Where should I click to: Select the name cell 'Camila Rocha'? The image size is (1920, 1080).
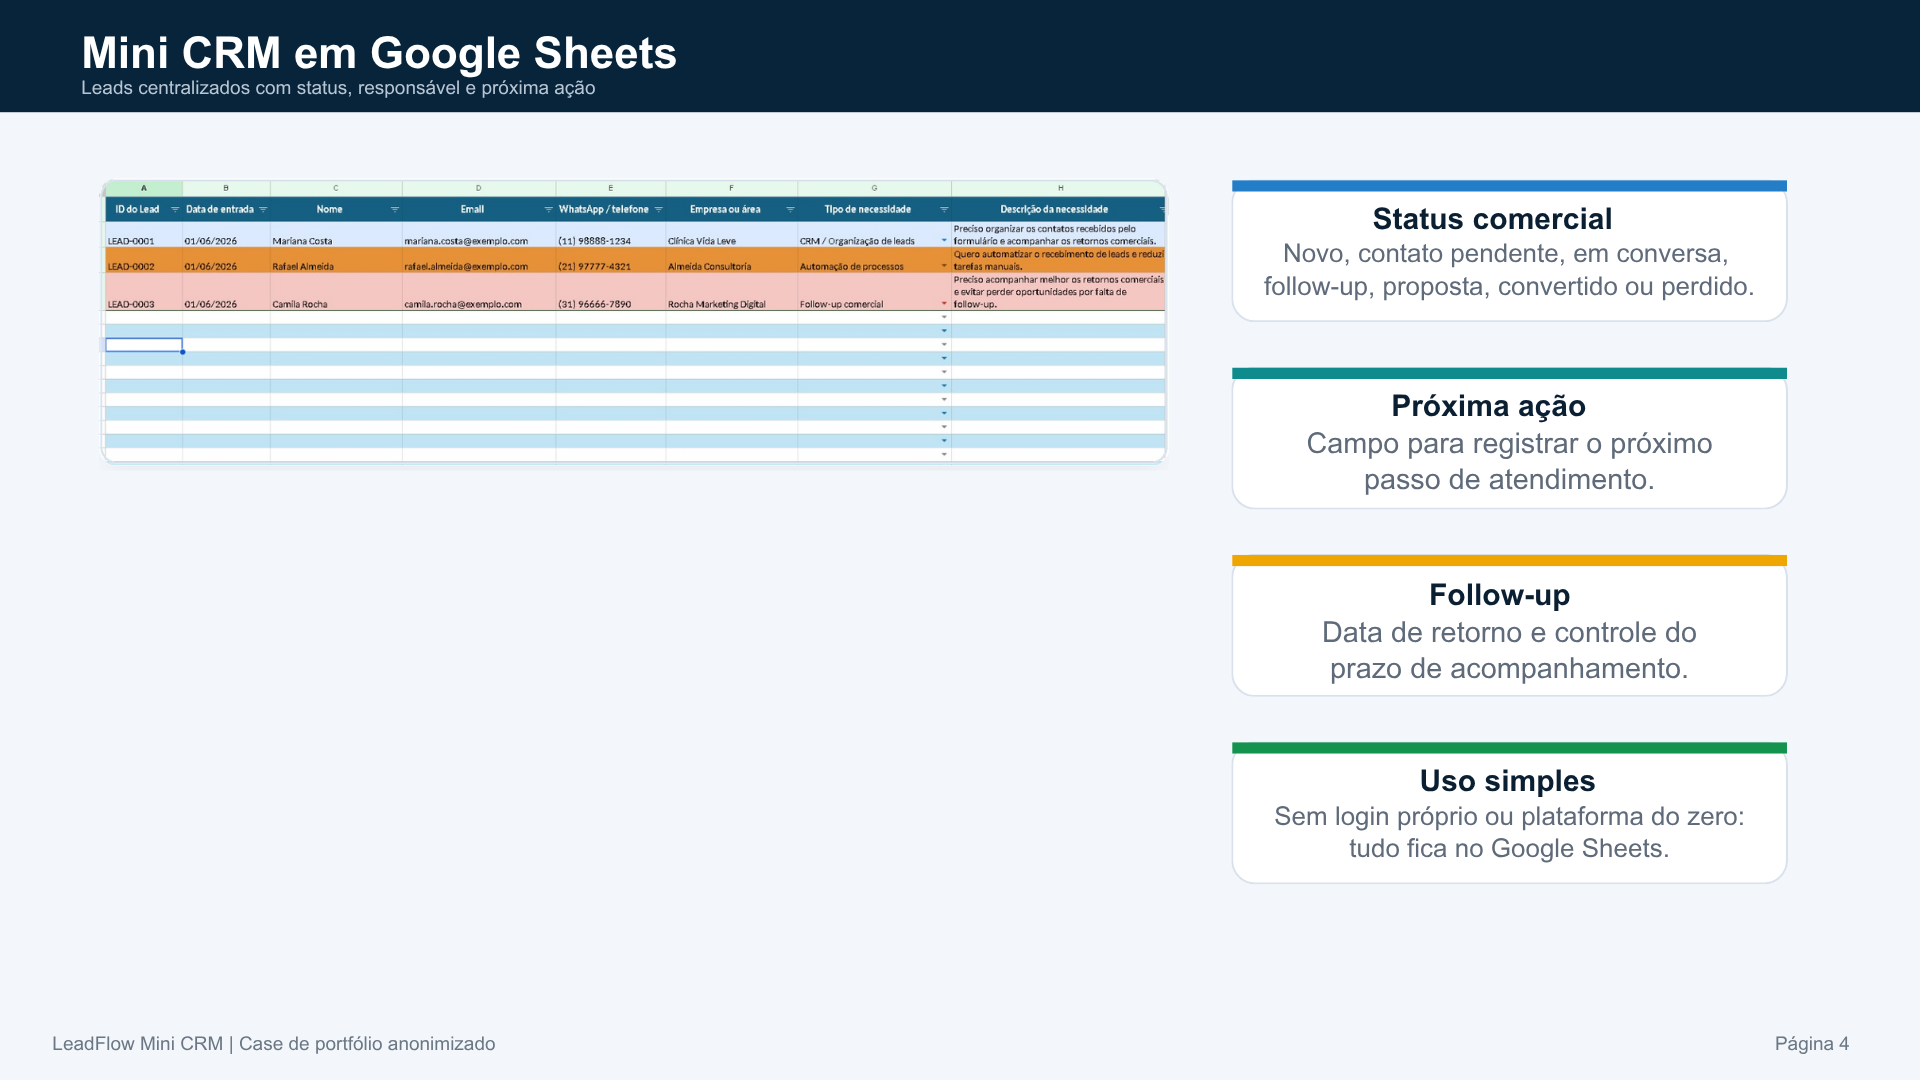click(x=336, y=292)
